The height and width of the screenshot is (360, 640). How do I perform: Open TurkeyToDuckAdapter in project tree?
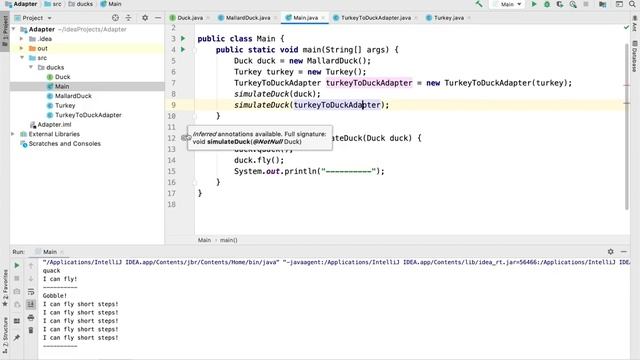coord(88,115)
